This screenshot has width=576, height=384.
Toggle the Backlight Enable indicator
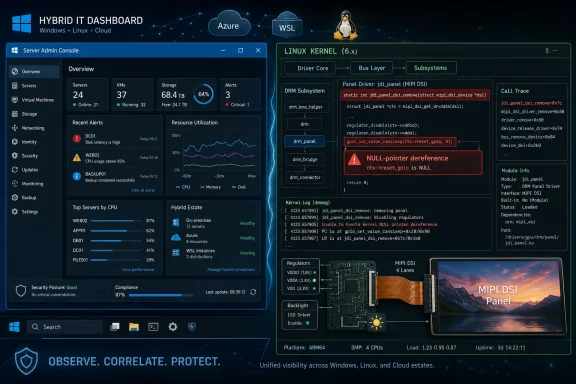pos(307,323)
